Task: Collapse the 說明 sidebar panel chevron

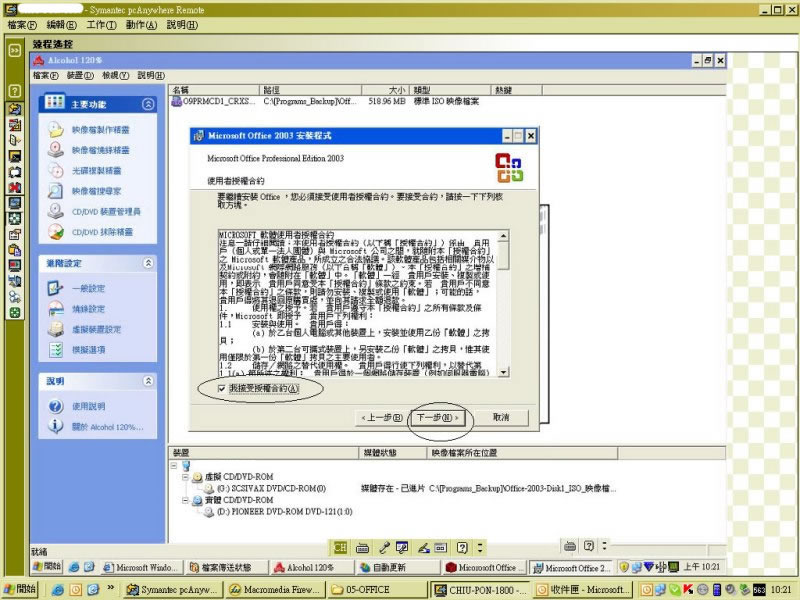Action: tap(148, 381)
